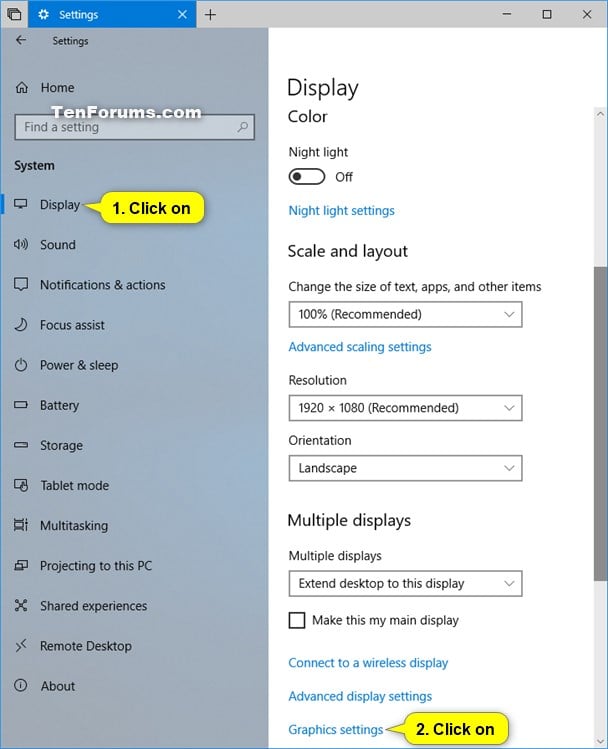Image resolution: width=608 pixels, height=749 pixels.
Task: Click the Display monitor icon
Action: click(x=21, y=204)
